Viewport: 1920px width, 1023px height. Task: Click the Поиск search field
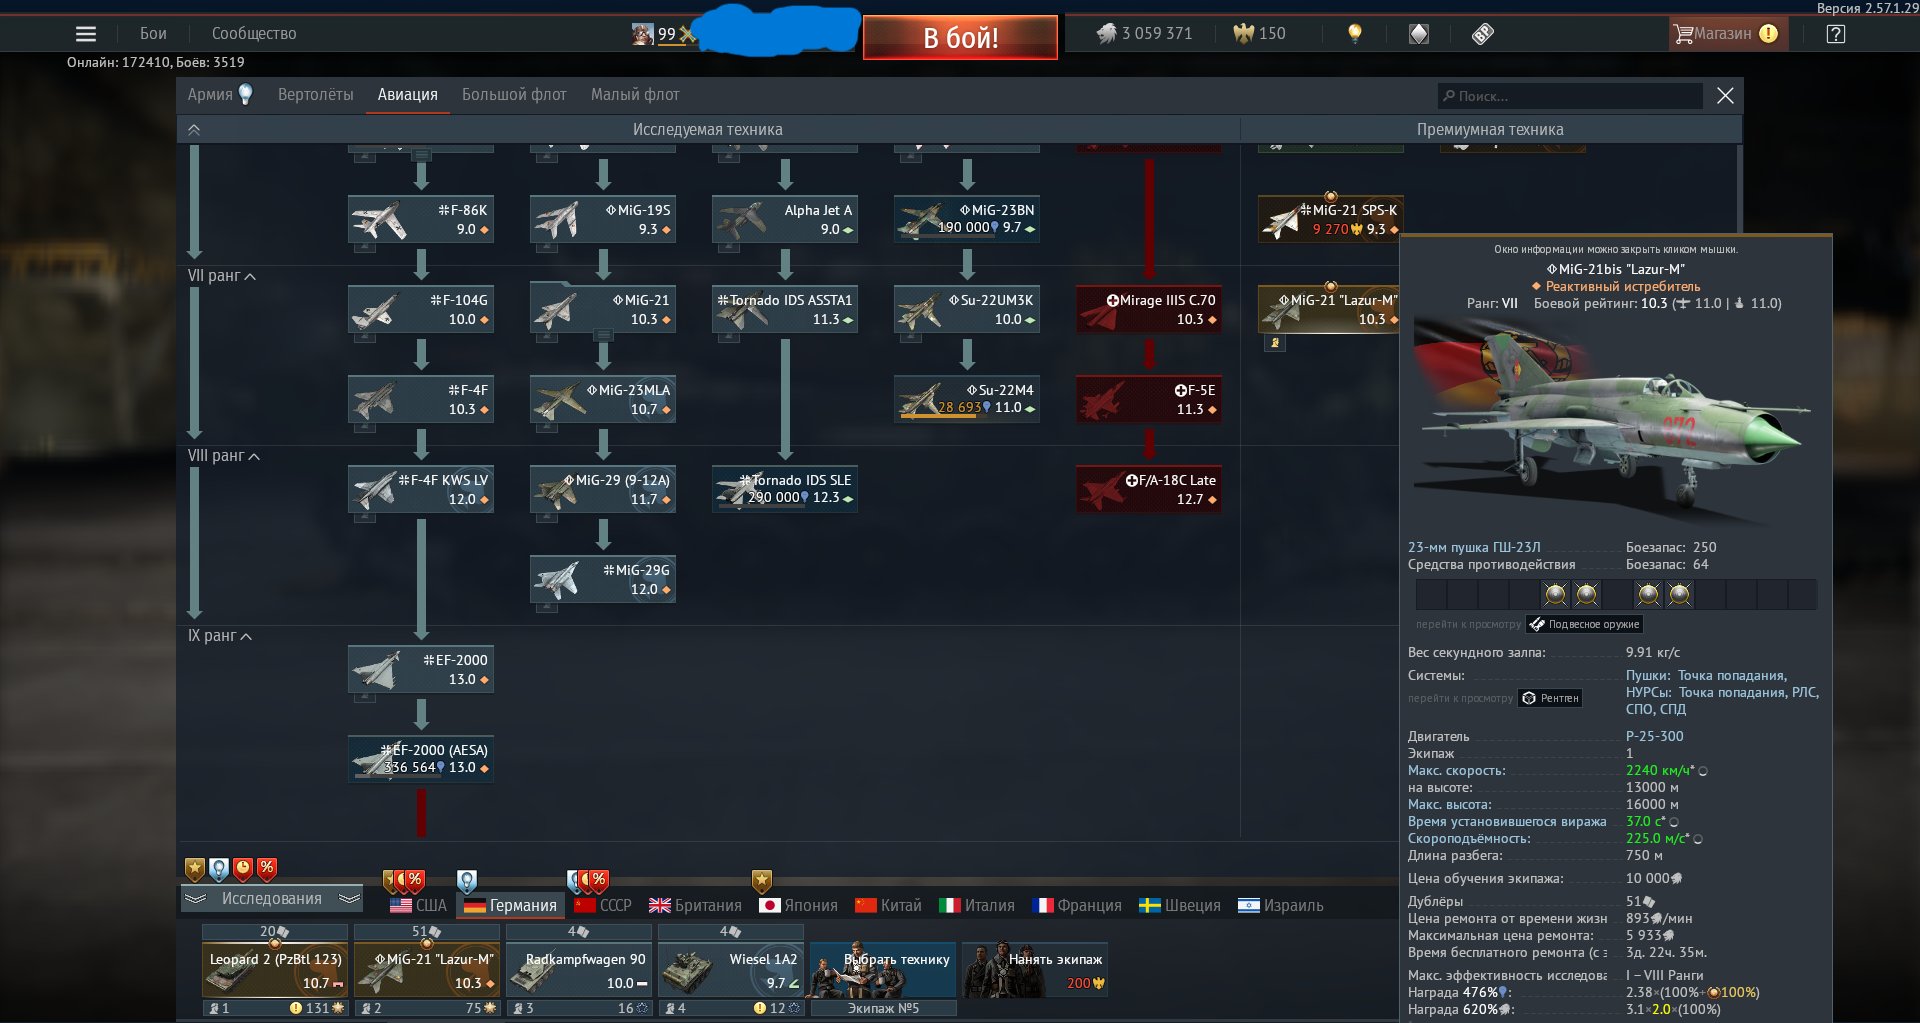point(1570,96)
